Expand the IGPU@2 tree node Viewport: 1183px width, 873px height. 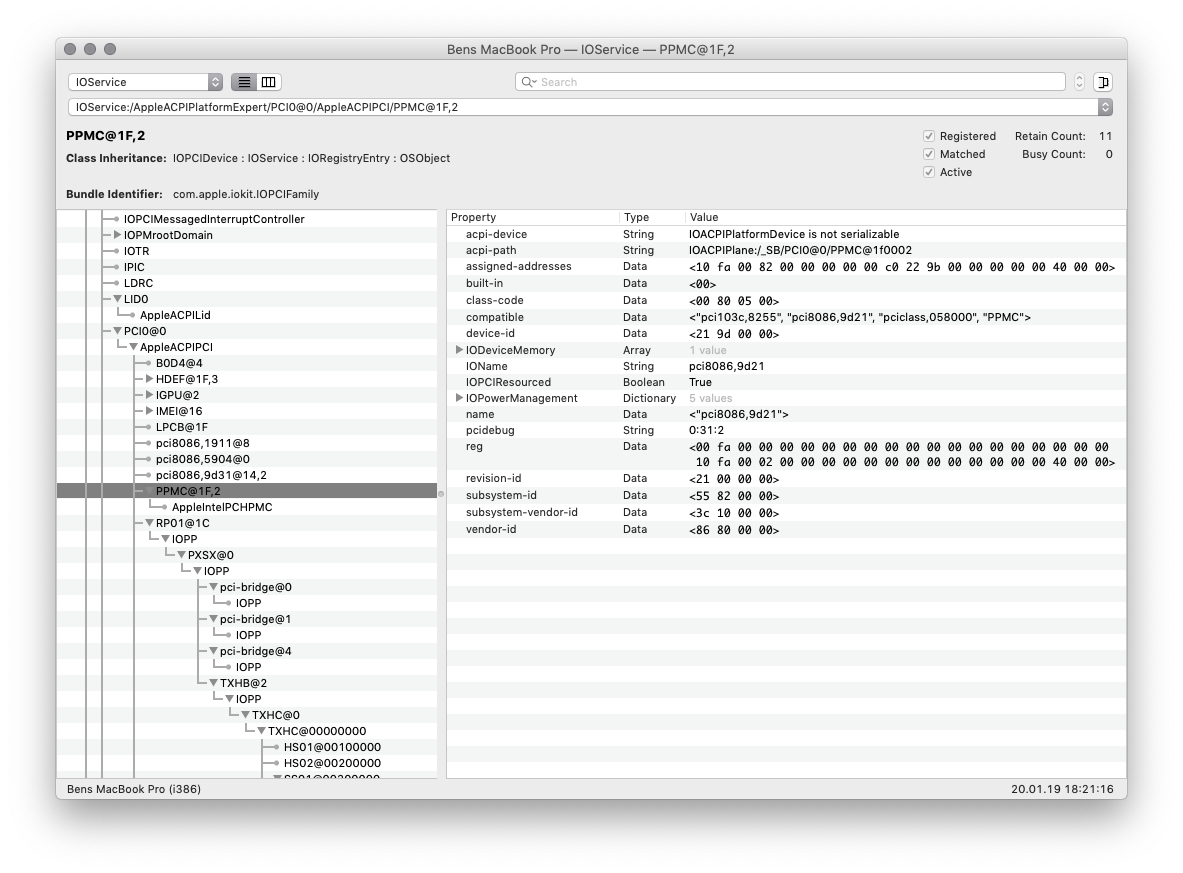point(149,395)
